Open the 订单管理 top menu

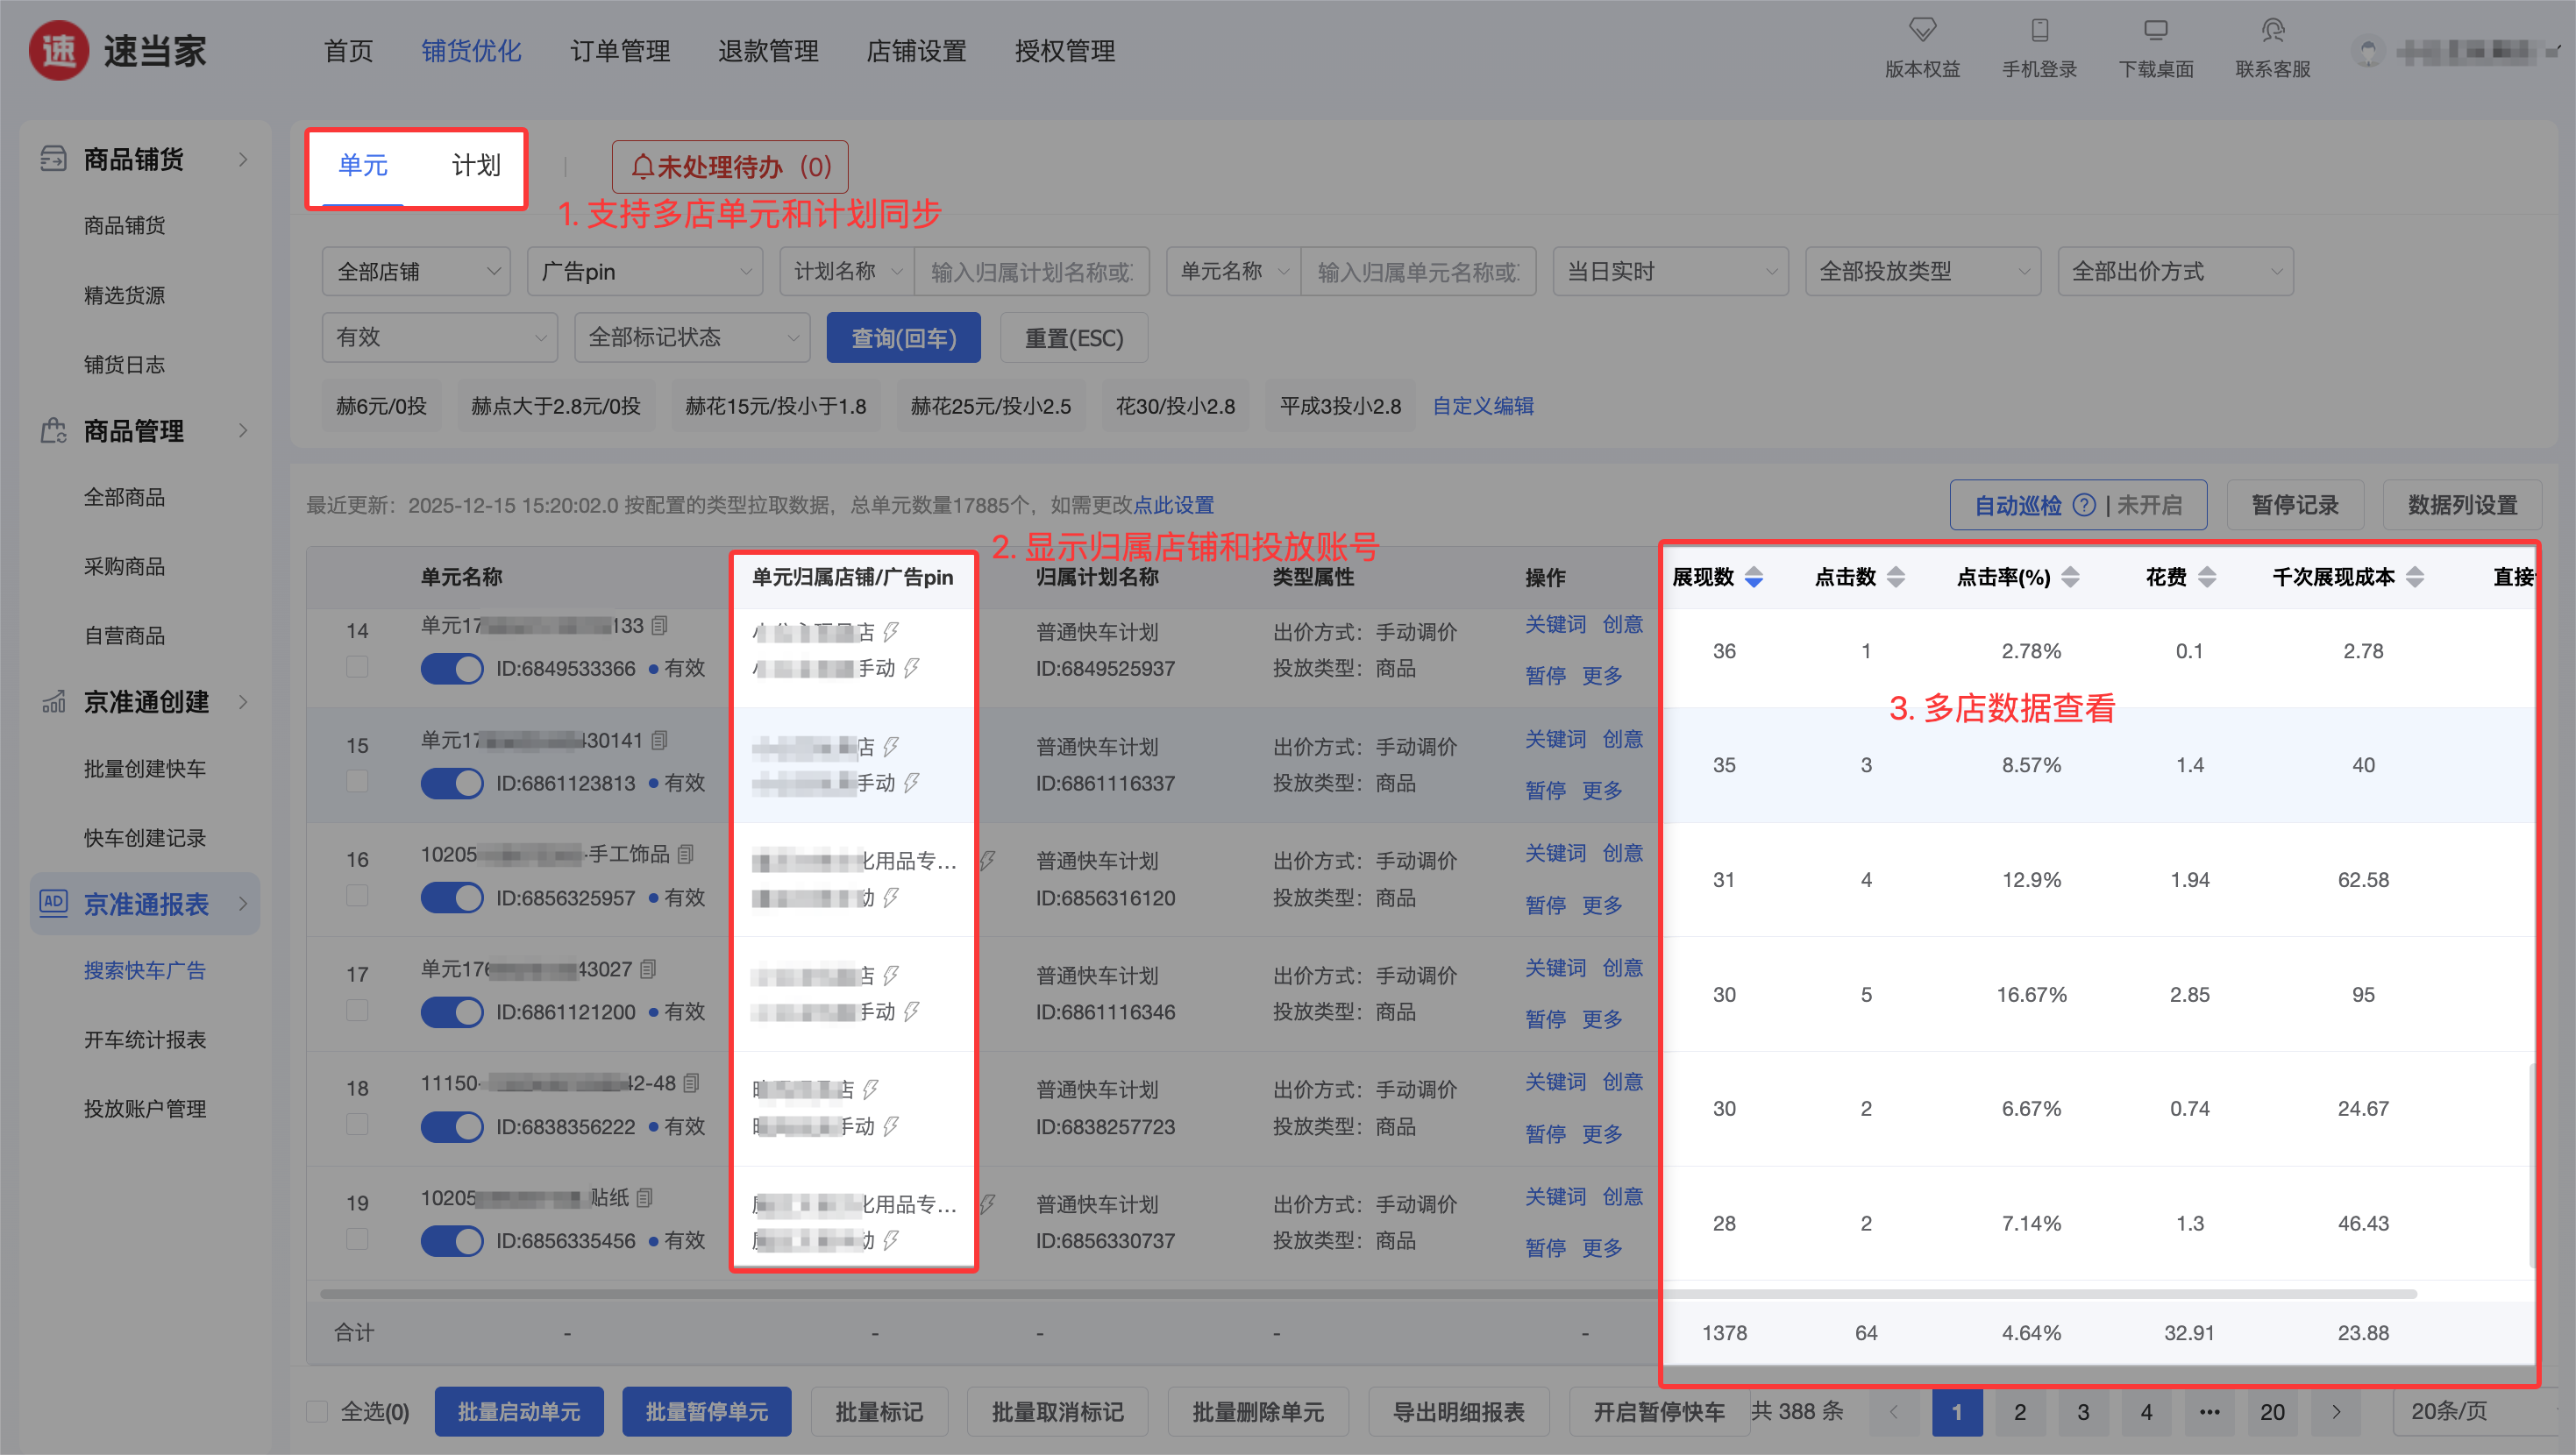[x=619, y=51]
